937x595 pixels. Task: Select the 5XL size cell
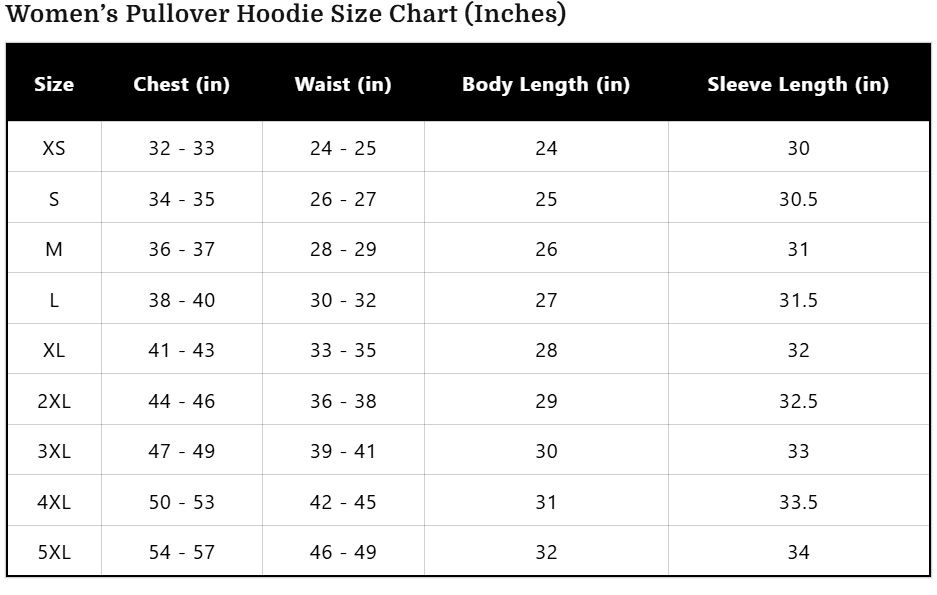[x=54, y=552]
